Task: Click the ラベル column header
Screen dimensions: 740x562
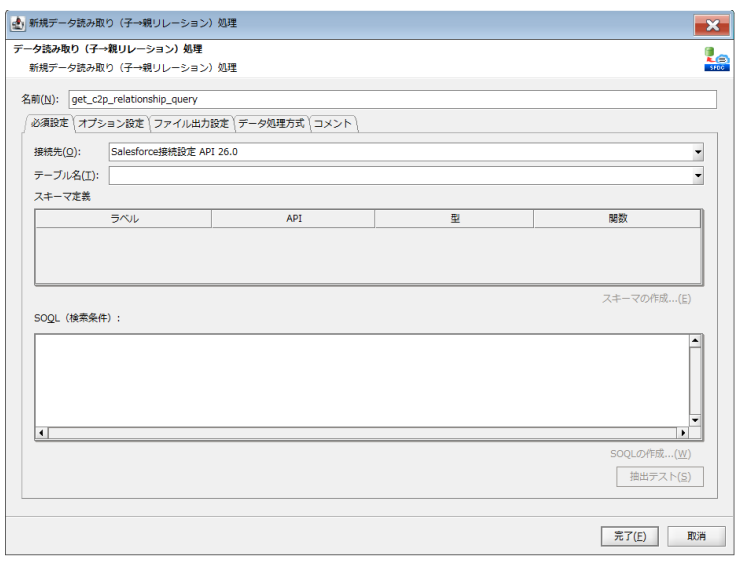Action: pos(124,218)
